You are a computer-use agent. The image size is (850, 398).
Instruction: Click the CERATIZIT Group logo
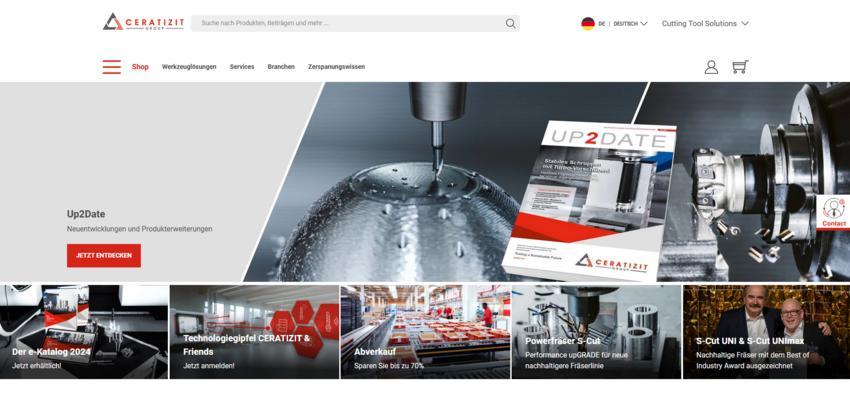point(144,22)
